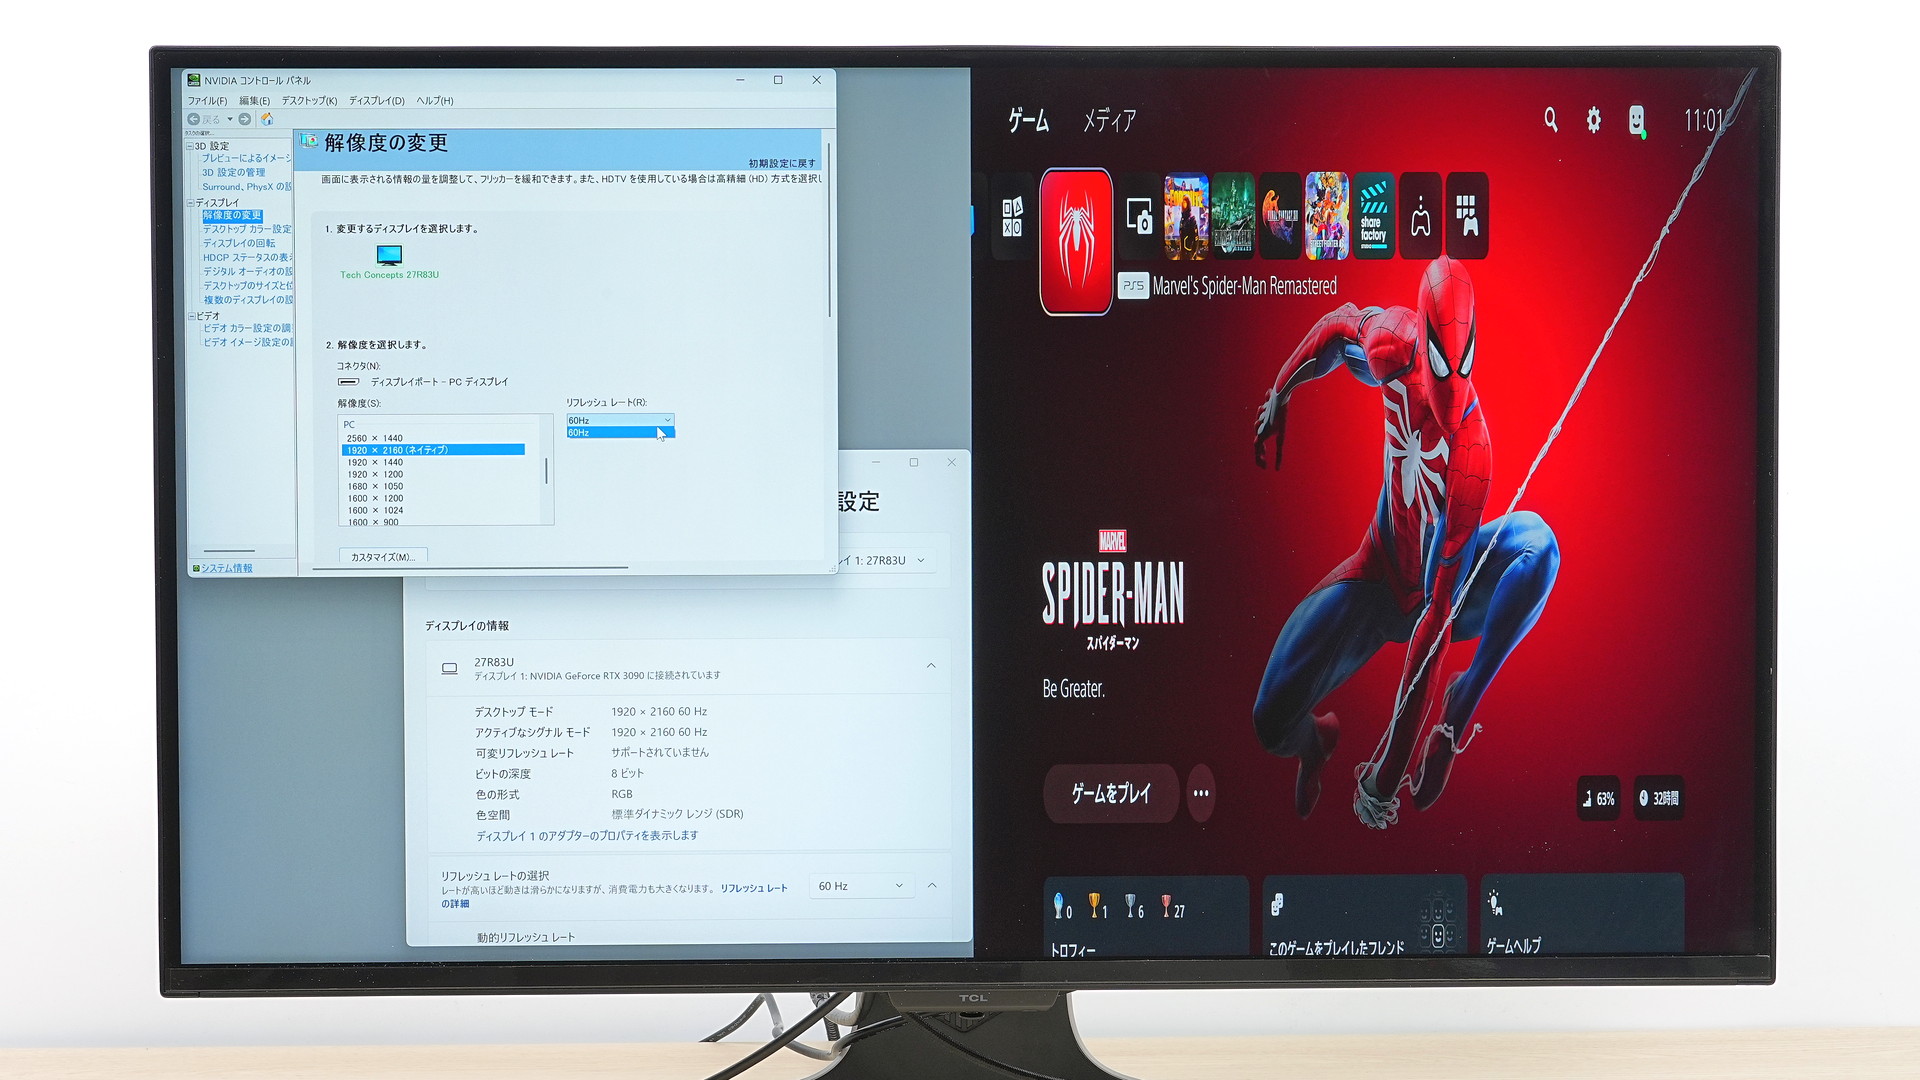The height and width of the screenshot is (1080, 1920).
Task: Open the PS5 search magnifier icon
Action: point(1550,121)
